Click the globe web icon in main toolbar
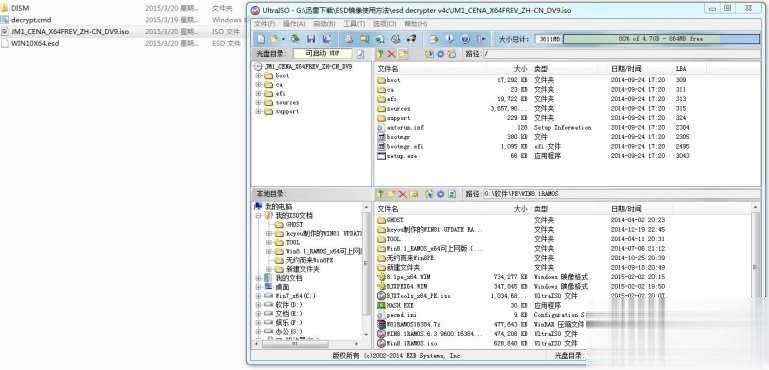This screenshot has height=370, width=769. [465, 39]
